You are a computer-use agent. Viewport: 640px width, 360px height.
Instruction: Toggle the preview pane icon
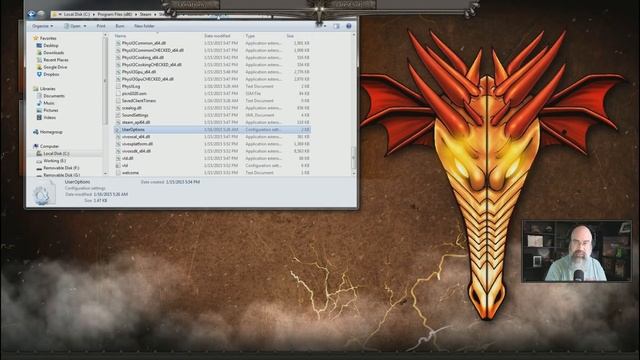pos(336,26)
